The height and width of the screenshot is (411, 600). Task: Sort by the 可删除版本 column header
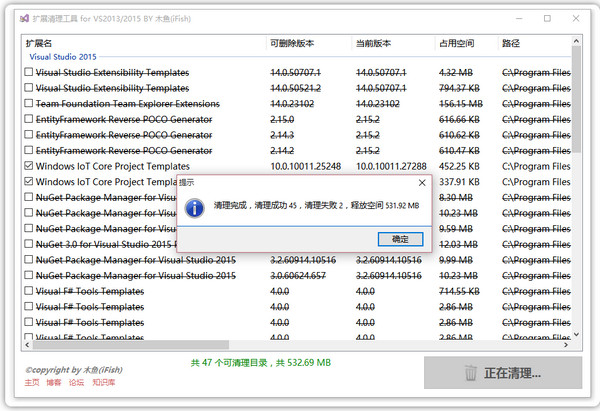tap(309, 43)
